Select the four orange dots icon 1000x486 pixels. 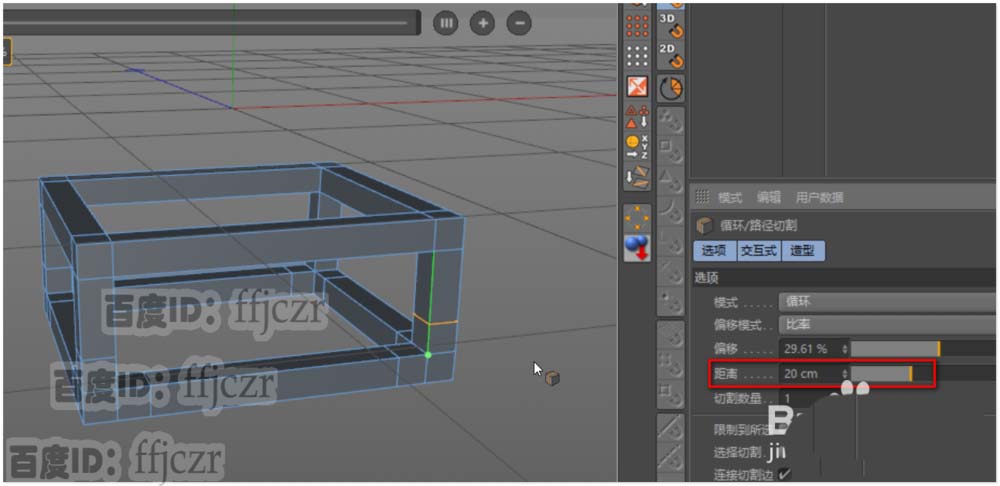pyautogui.click(x=637, y=219)
